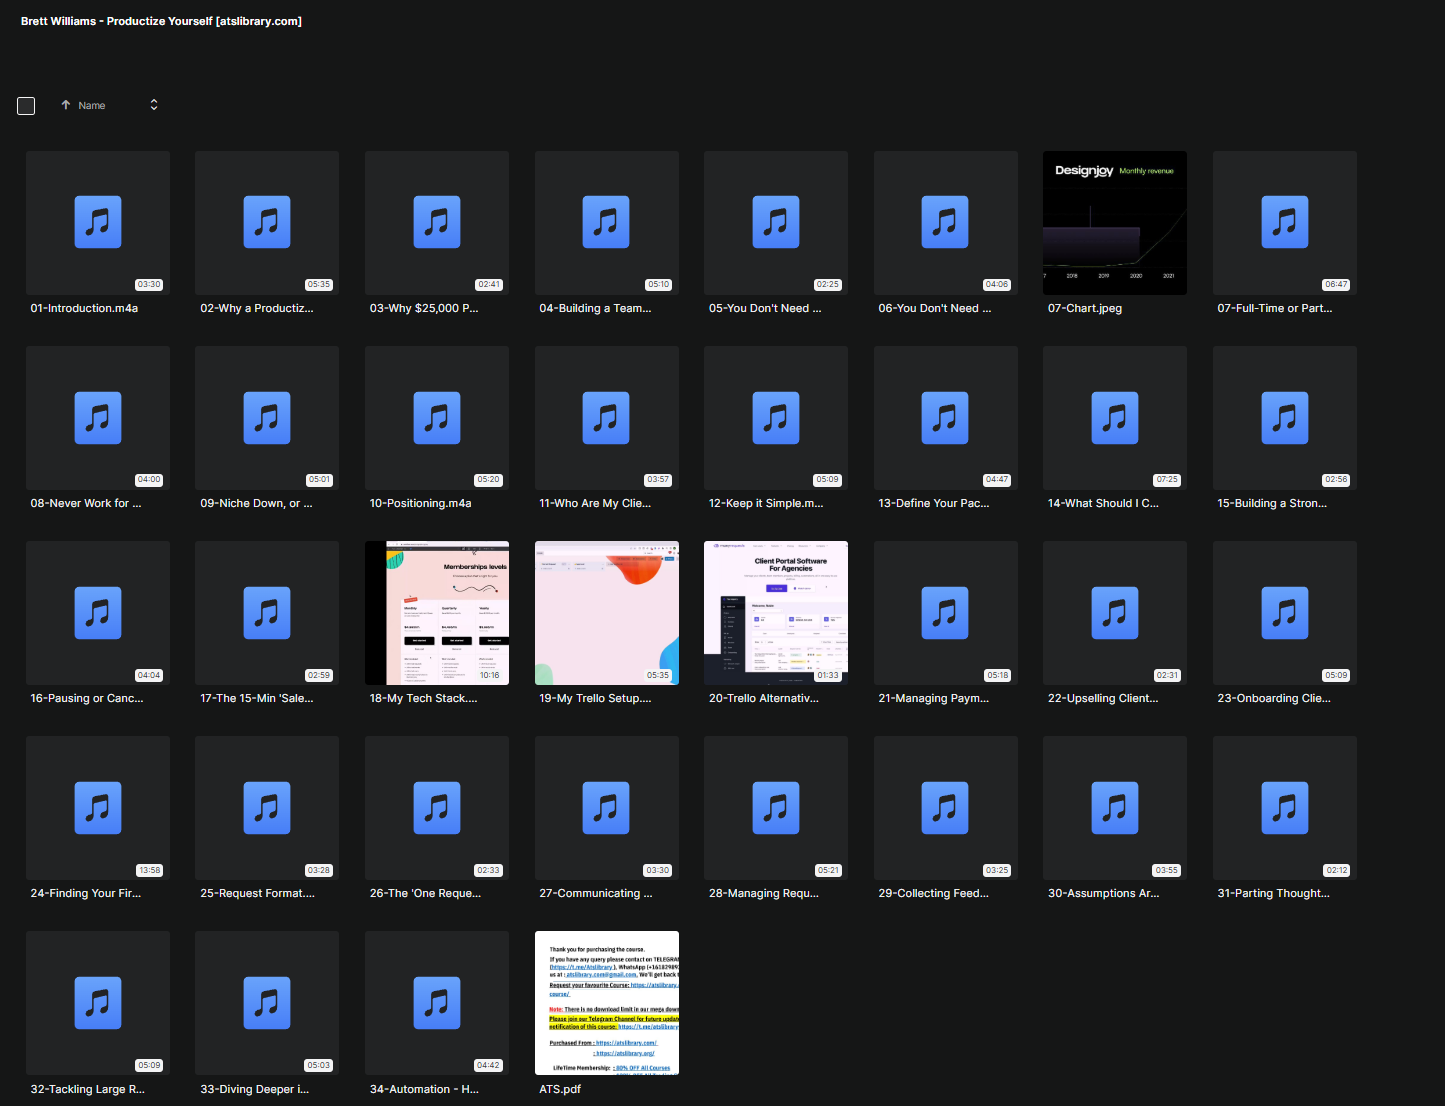Choose the 09-Niche Down audio icon

pyautogui.click(x=267, y=418)
